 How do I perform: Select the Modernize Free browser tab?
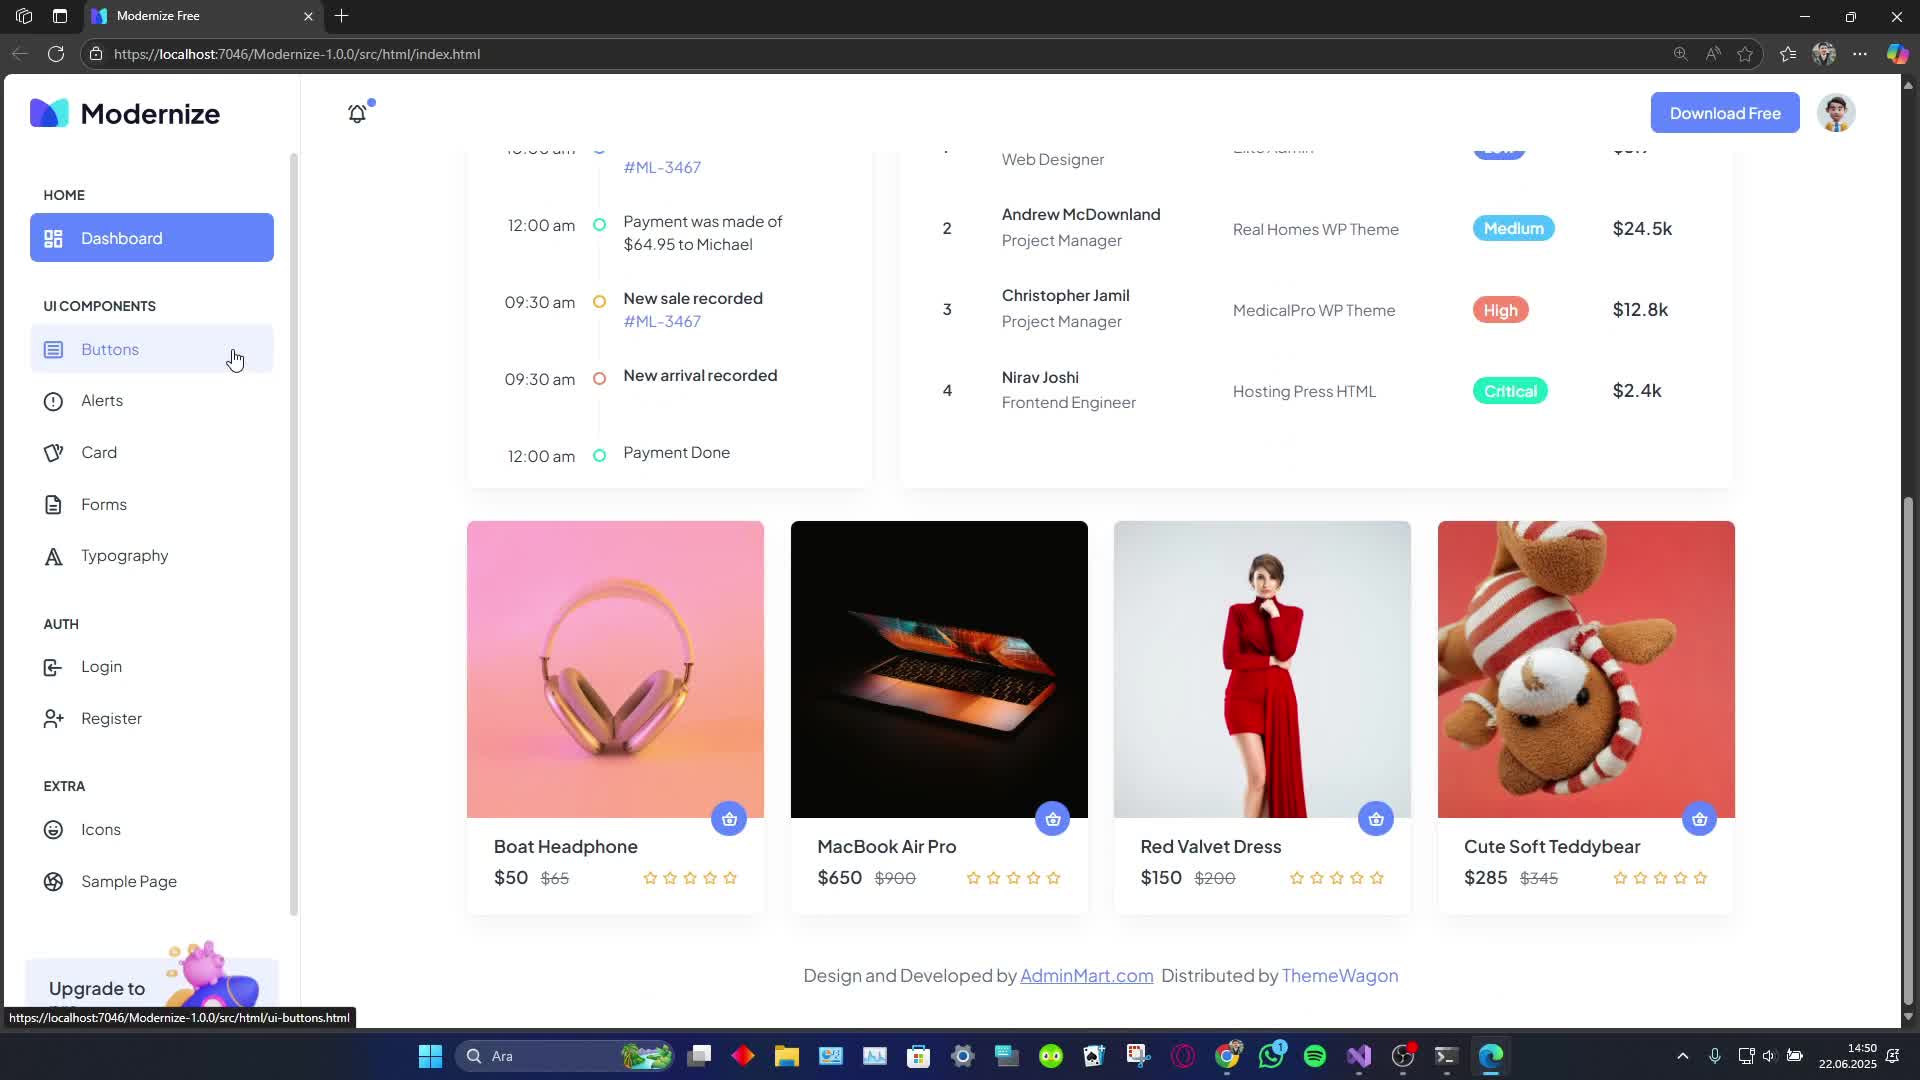(203, 16)
